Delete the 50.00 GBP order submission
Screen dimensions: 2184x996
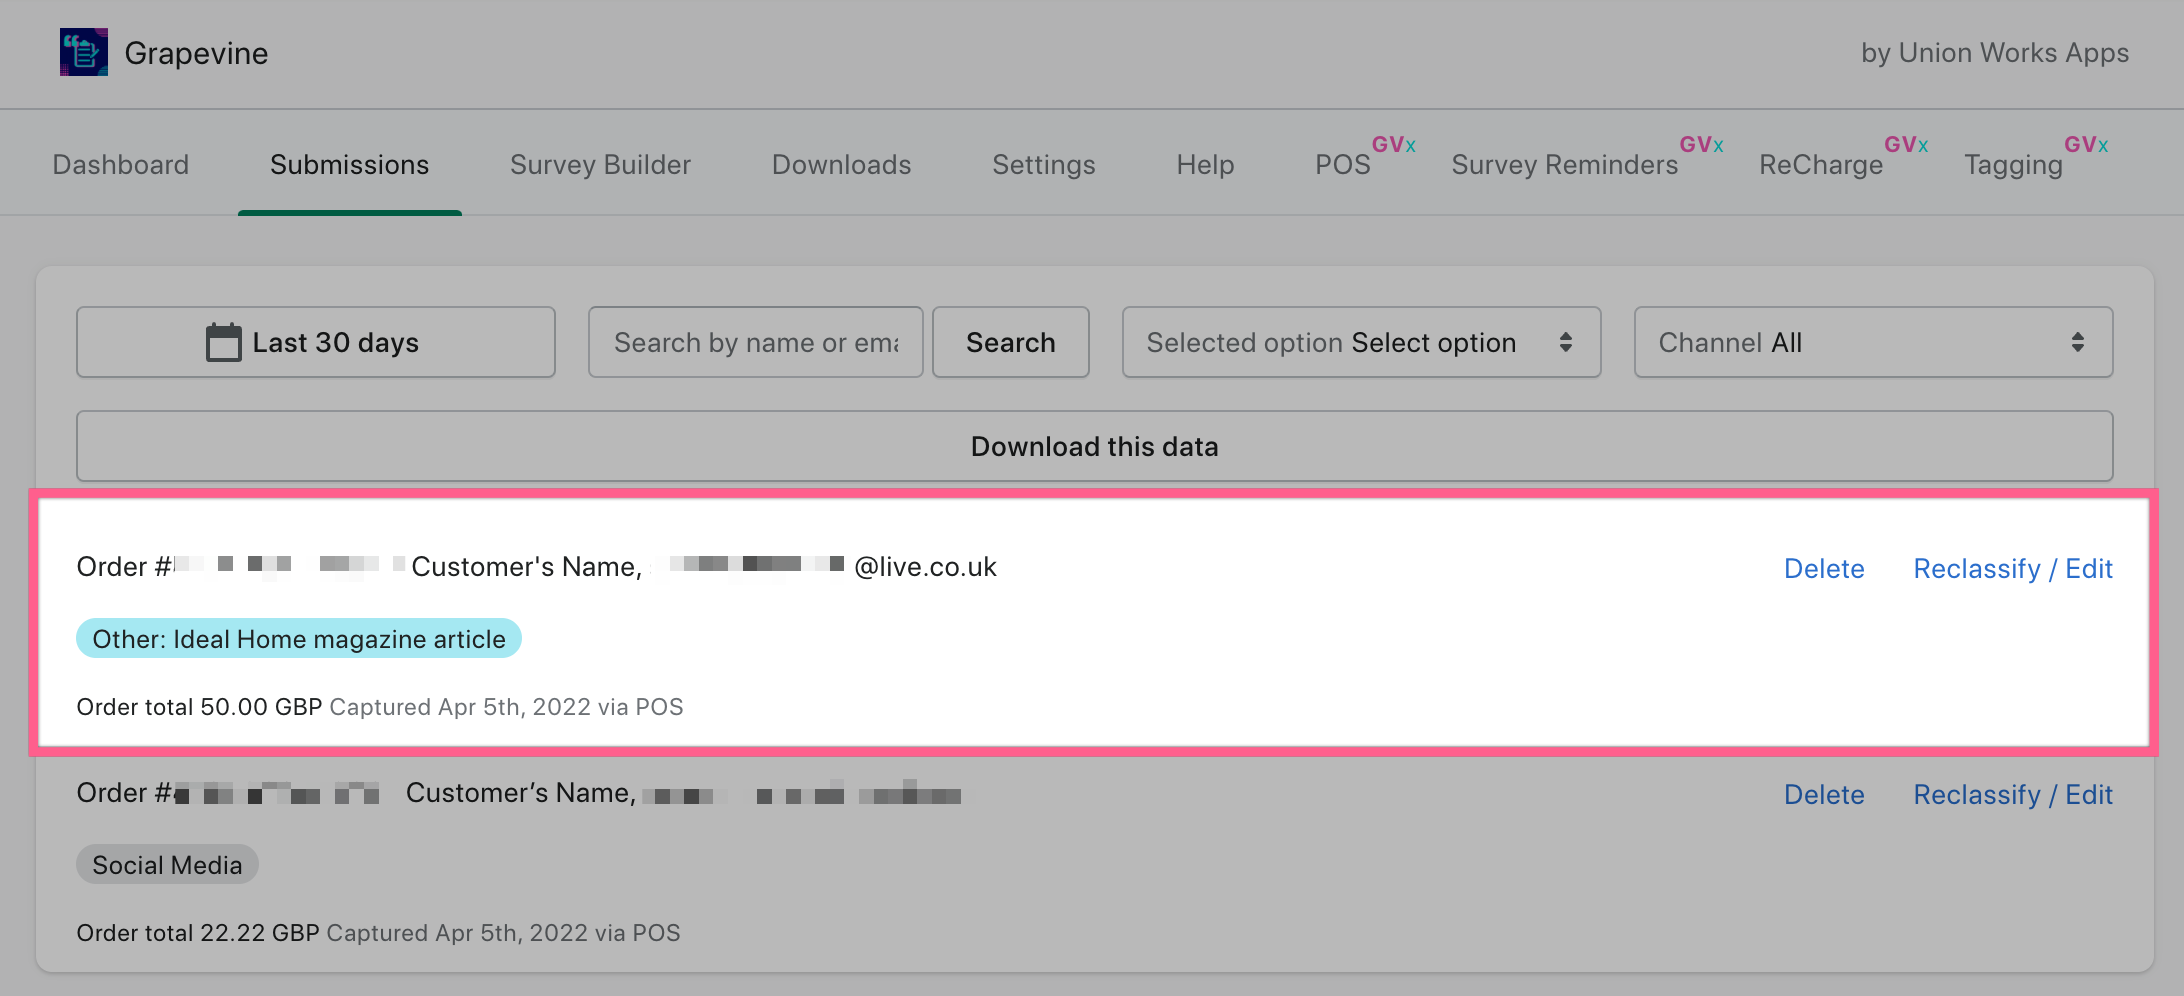pyautogui.click(x=1824, y=568)
